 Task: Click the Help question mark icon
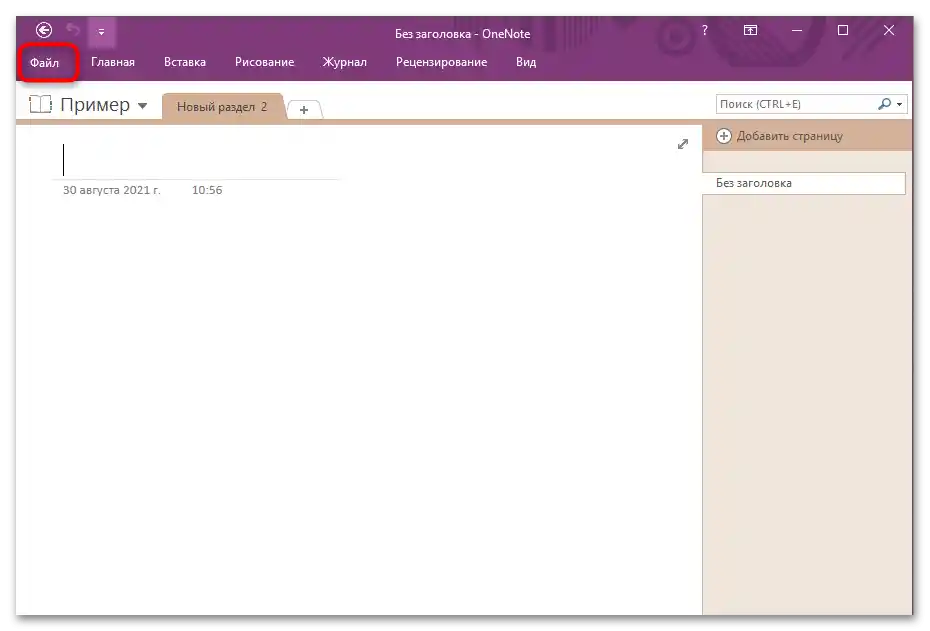pyautogui.click(x=705, y=30)
